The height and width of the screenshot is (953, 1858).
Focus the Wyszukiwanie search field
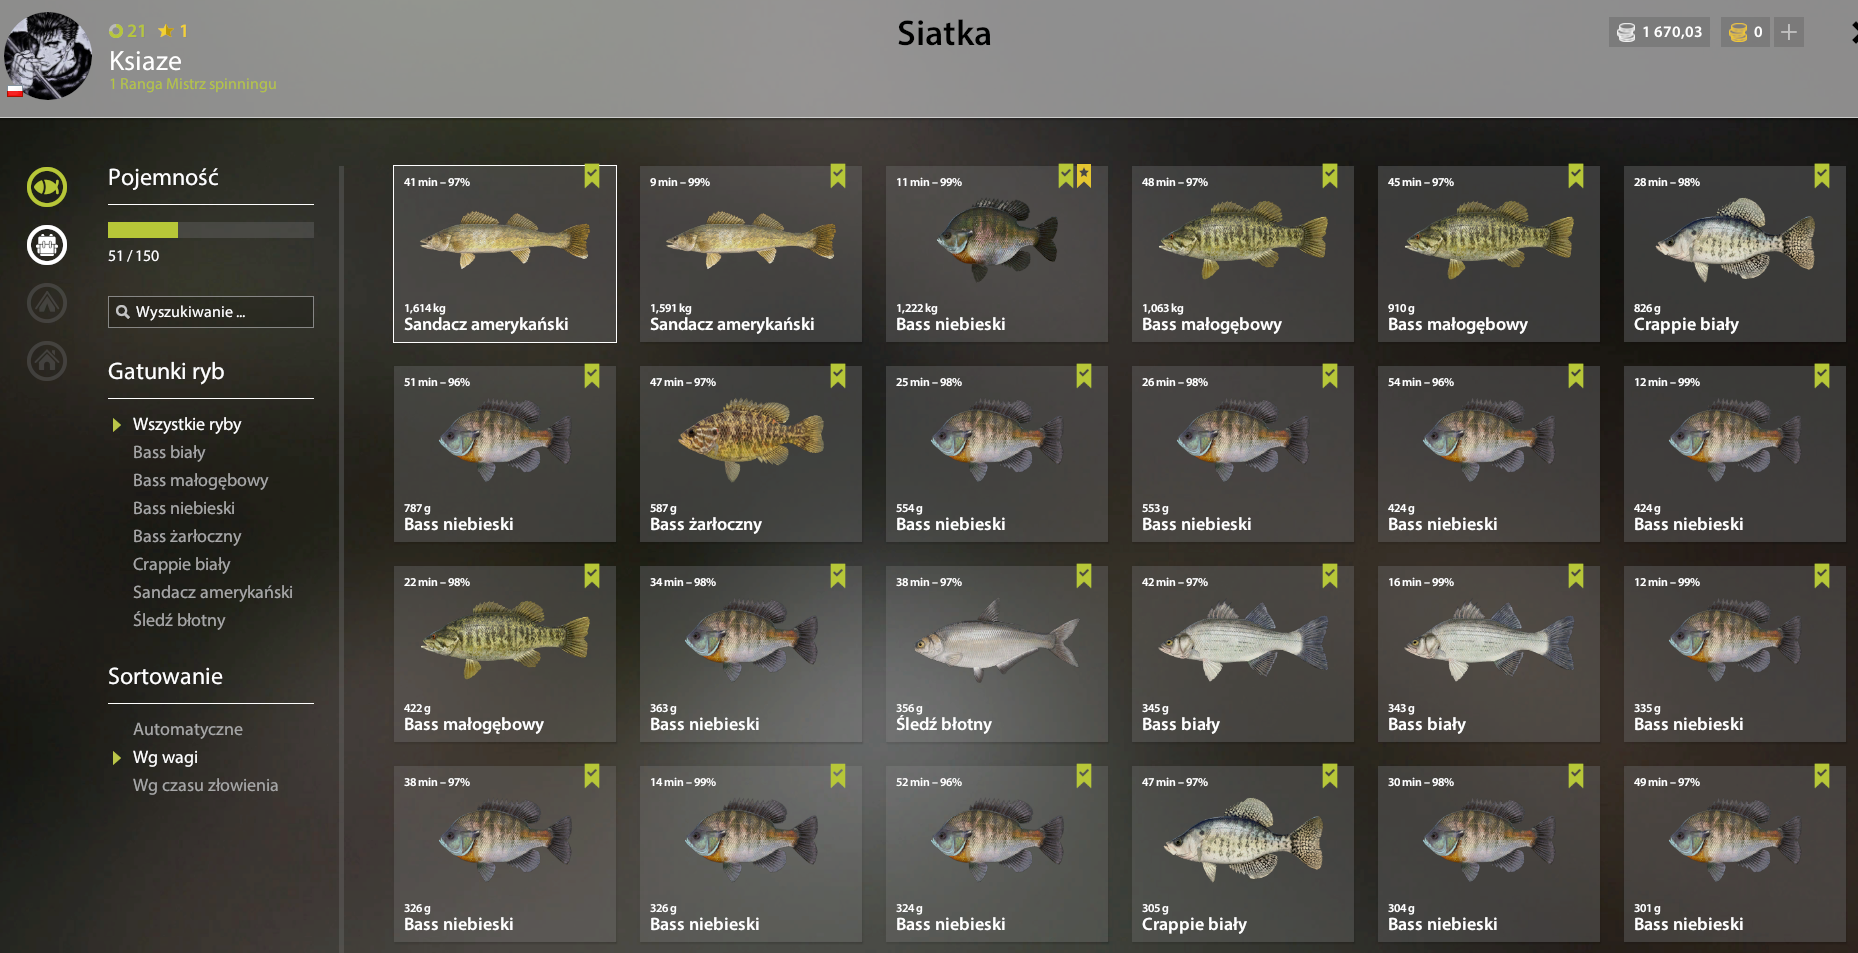pyautogui.click(x=211, y=312)
